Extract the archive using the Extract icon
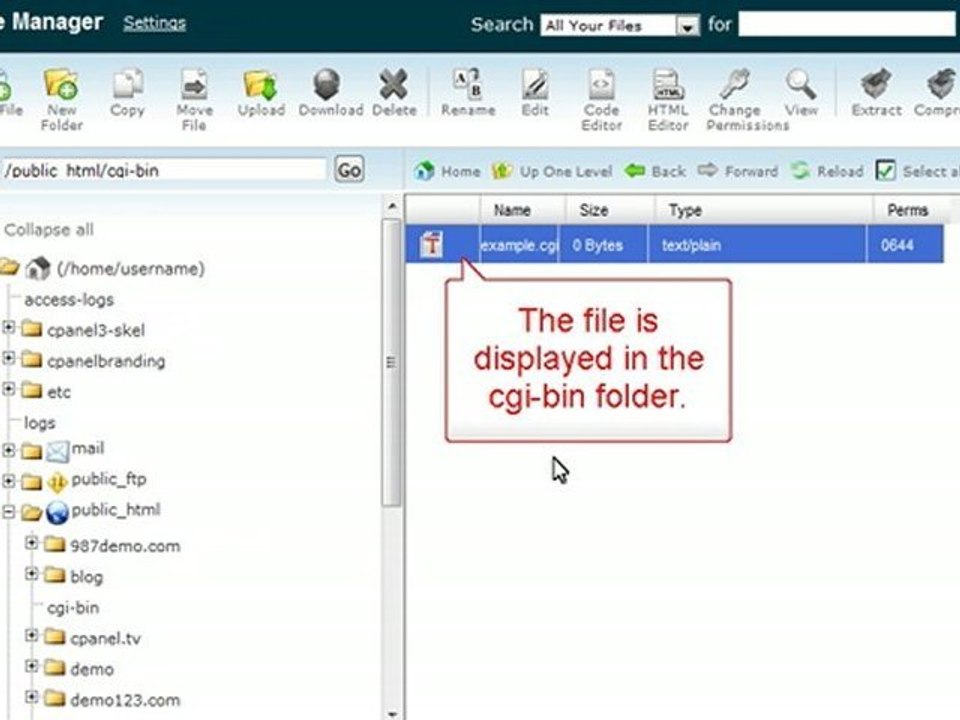 (x=877, y=93)
